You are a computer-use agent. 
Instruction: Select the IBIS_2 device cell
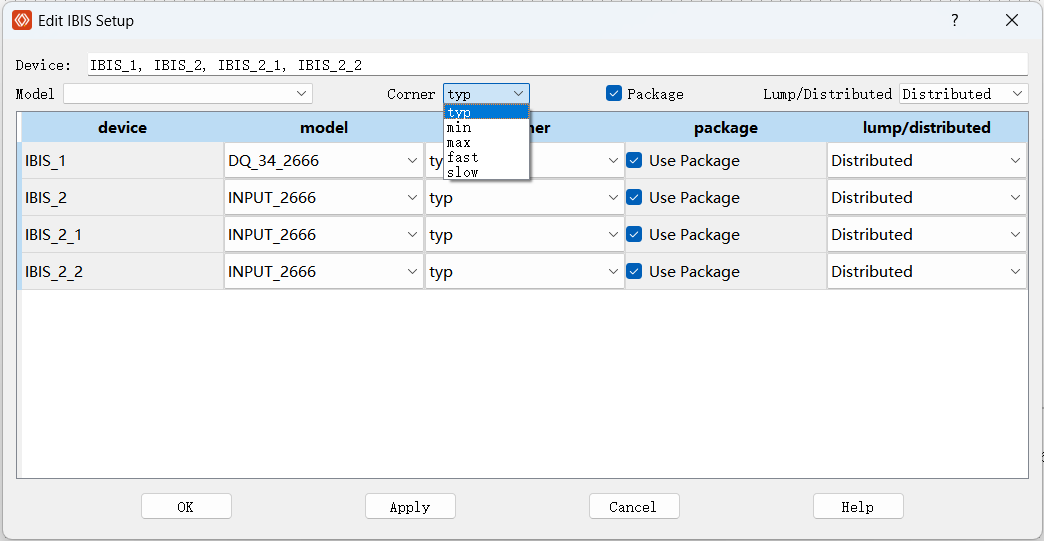[x=123, y=198]
